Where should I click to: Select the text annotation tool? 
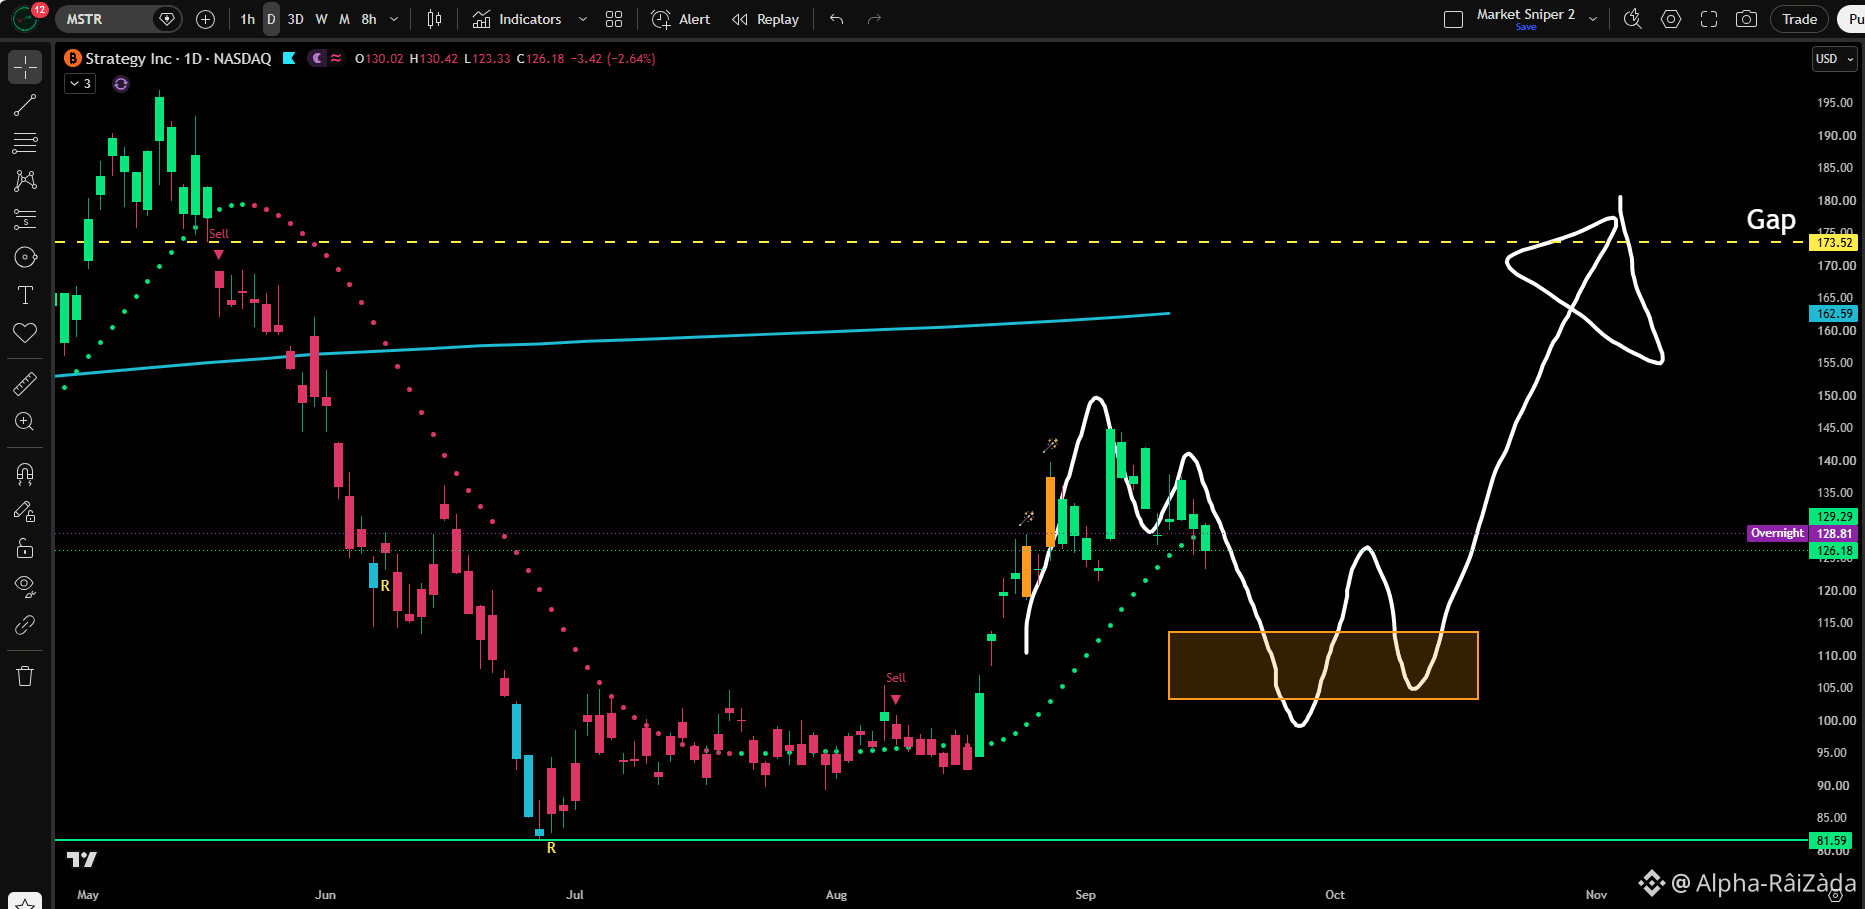click(x=25, y=295)
